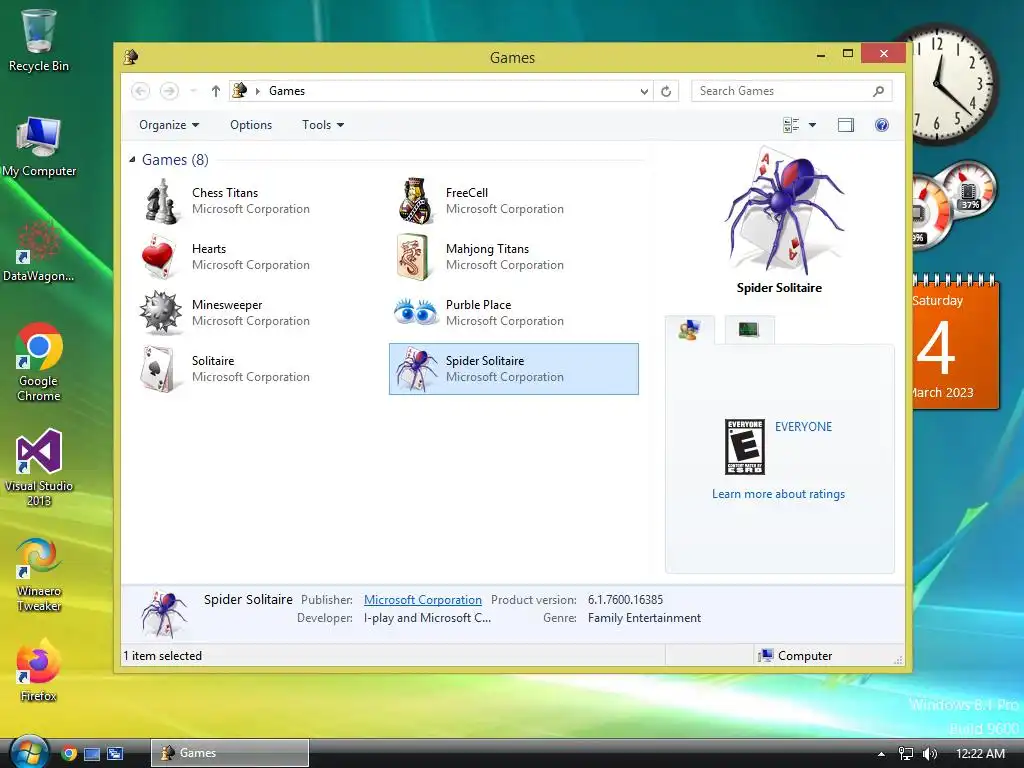Select the Hearts game icon
The image size is (1024, 768).
coord(159,257)
